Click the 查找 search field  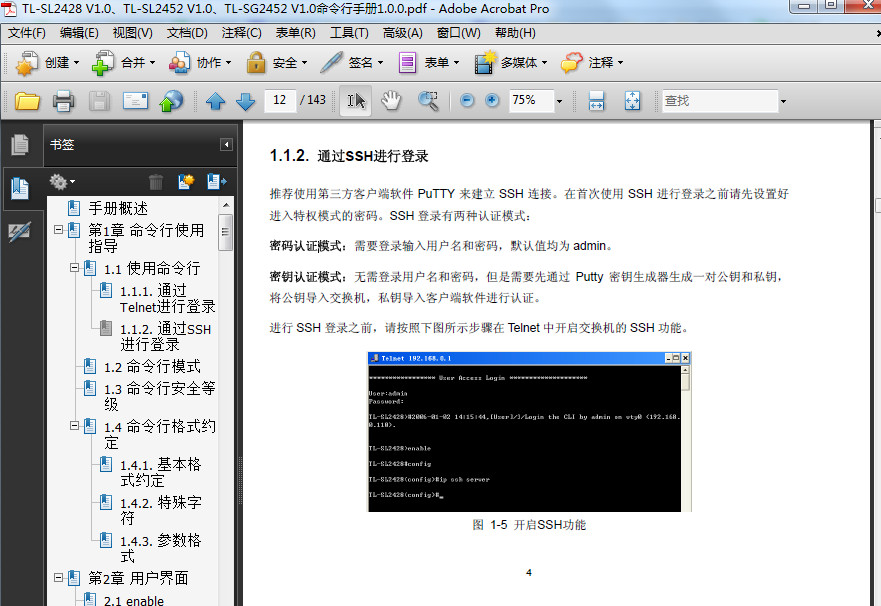pyautogui.click(x=720, y=101)
